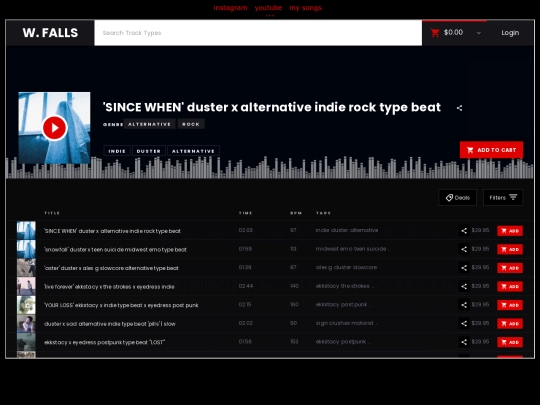Image resolution: width=540 pixels, height=405 pixels.
Task: Seek within the waveform visualizer
Action: (x=270, y=168)
